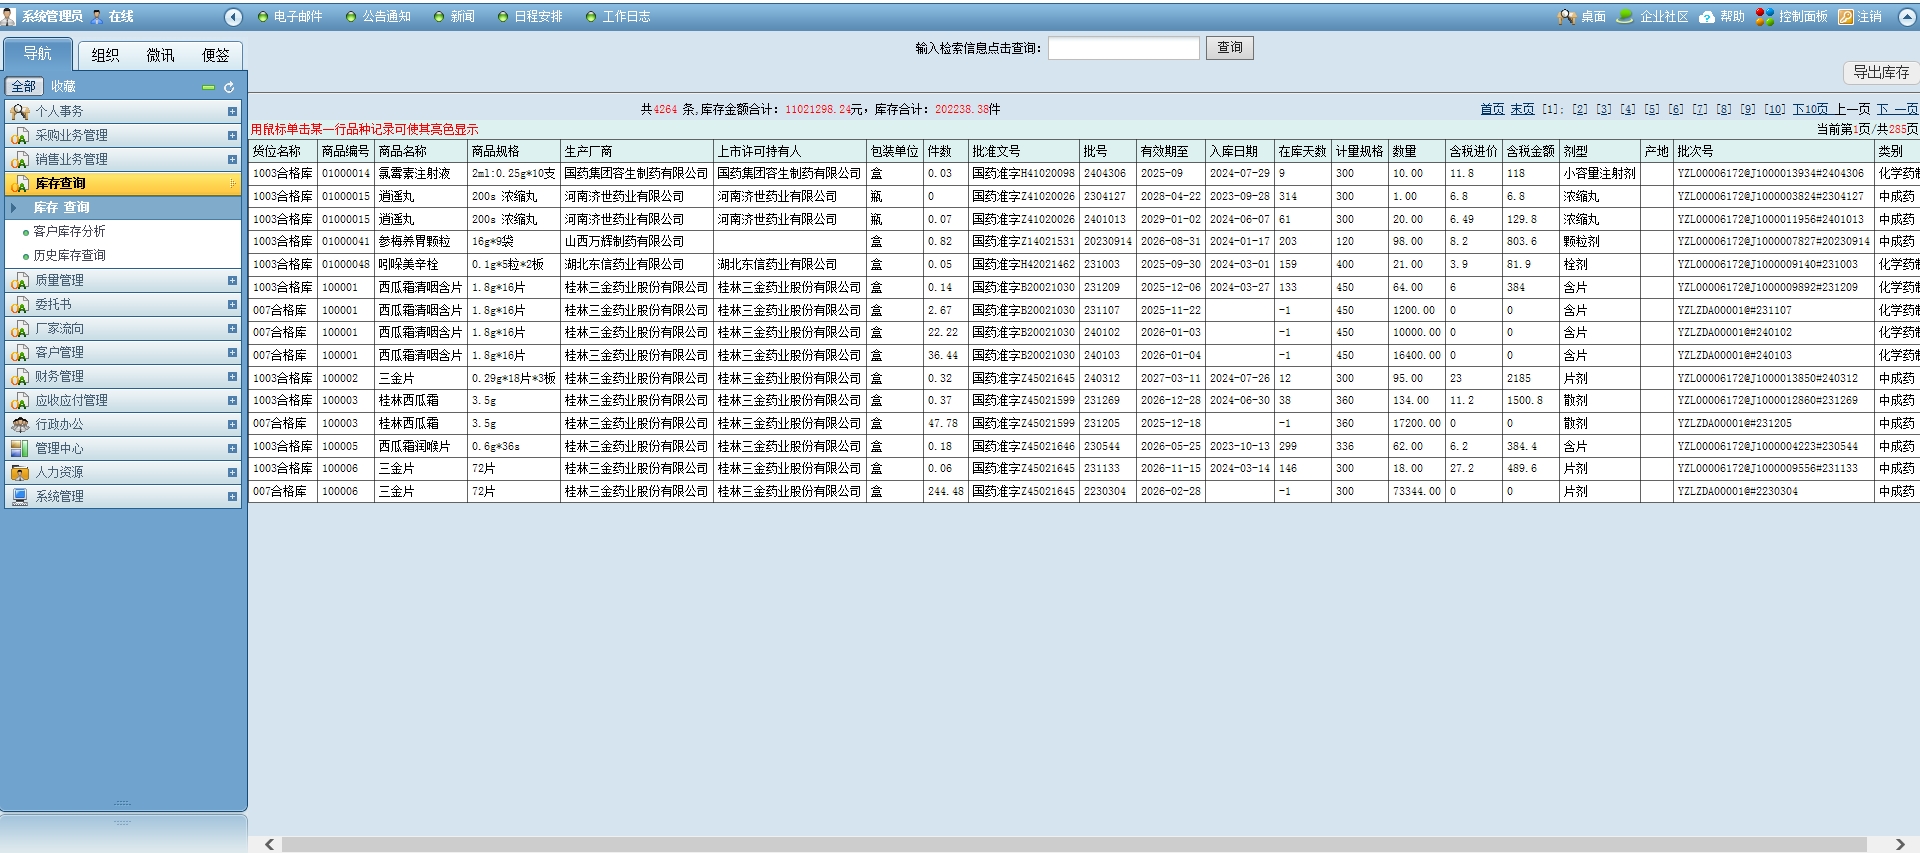Click the 系统管理 computer icon
The width and height of the screenshot is (1920, 853).
pyautogui.click(x=19, y=496)
